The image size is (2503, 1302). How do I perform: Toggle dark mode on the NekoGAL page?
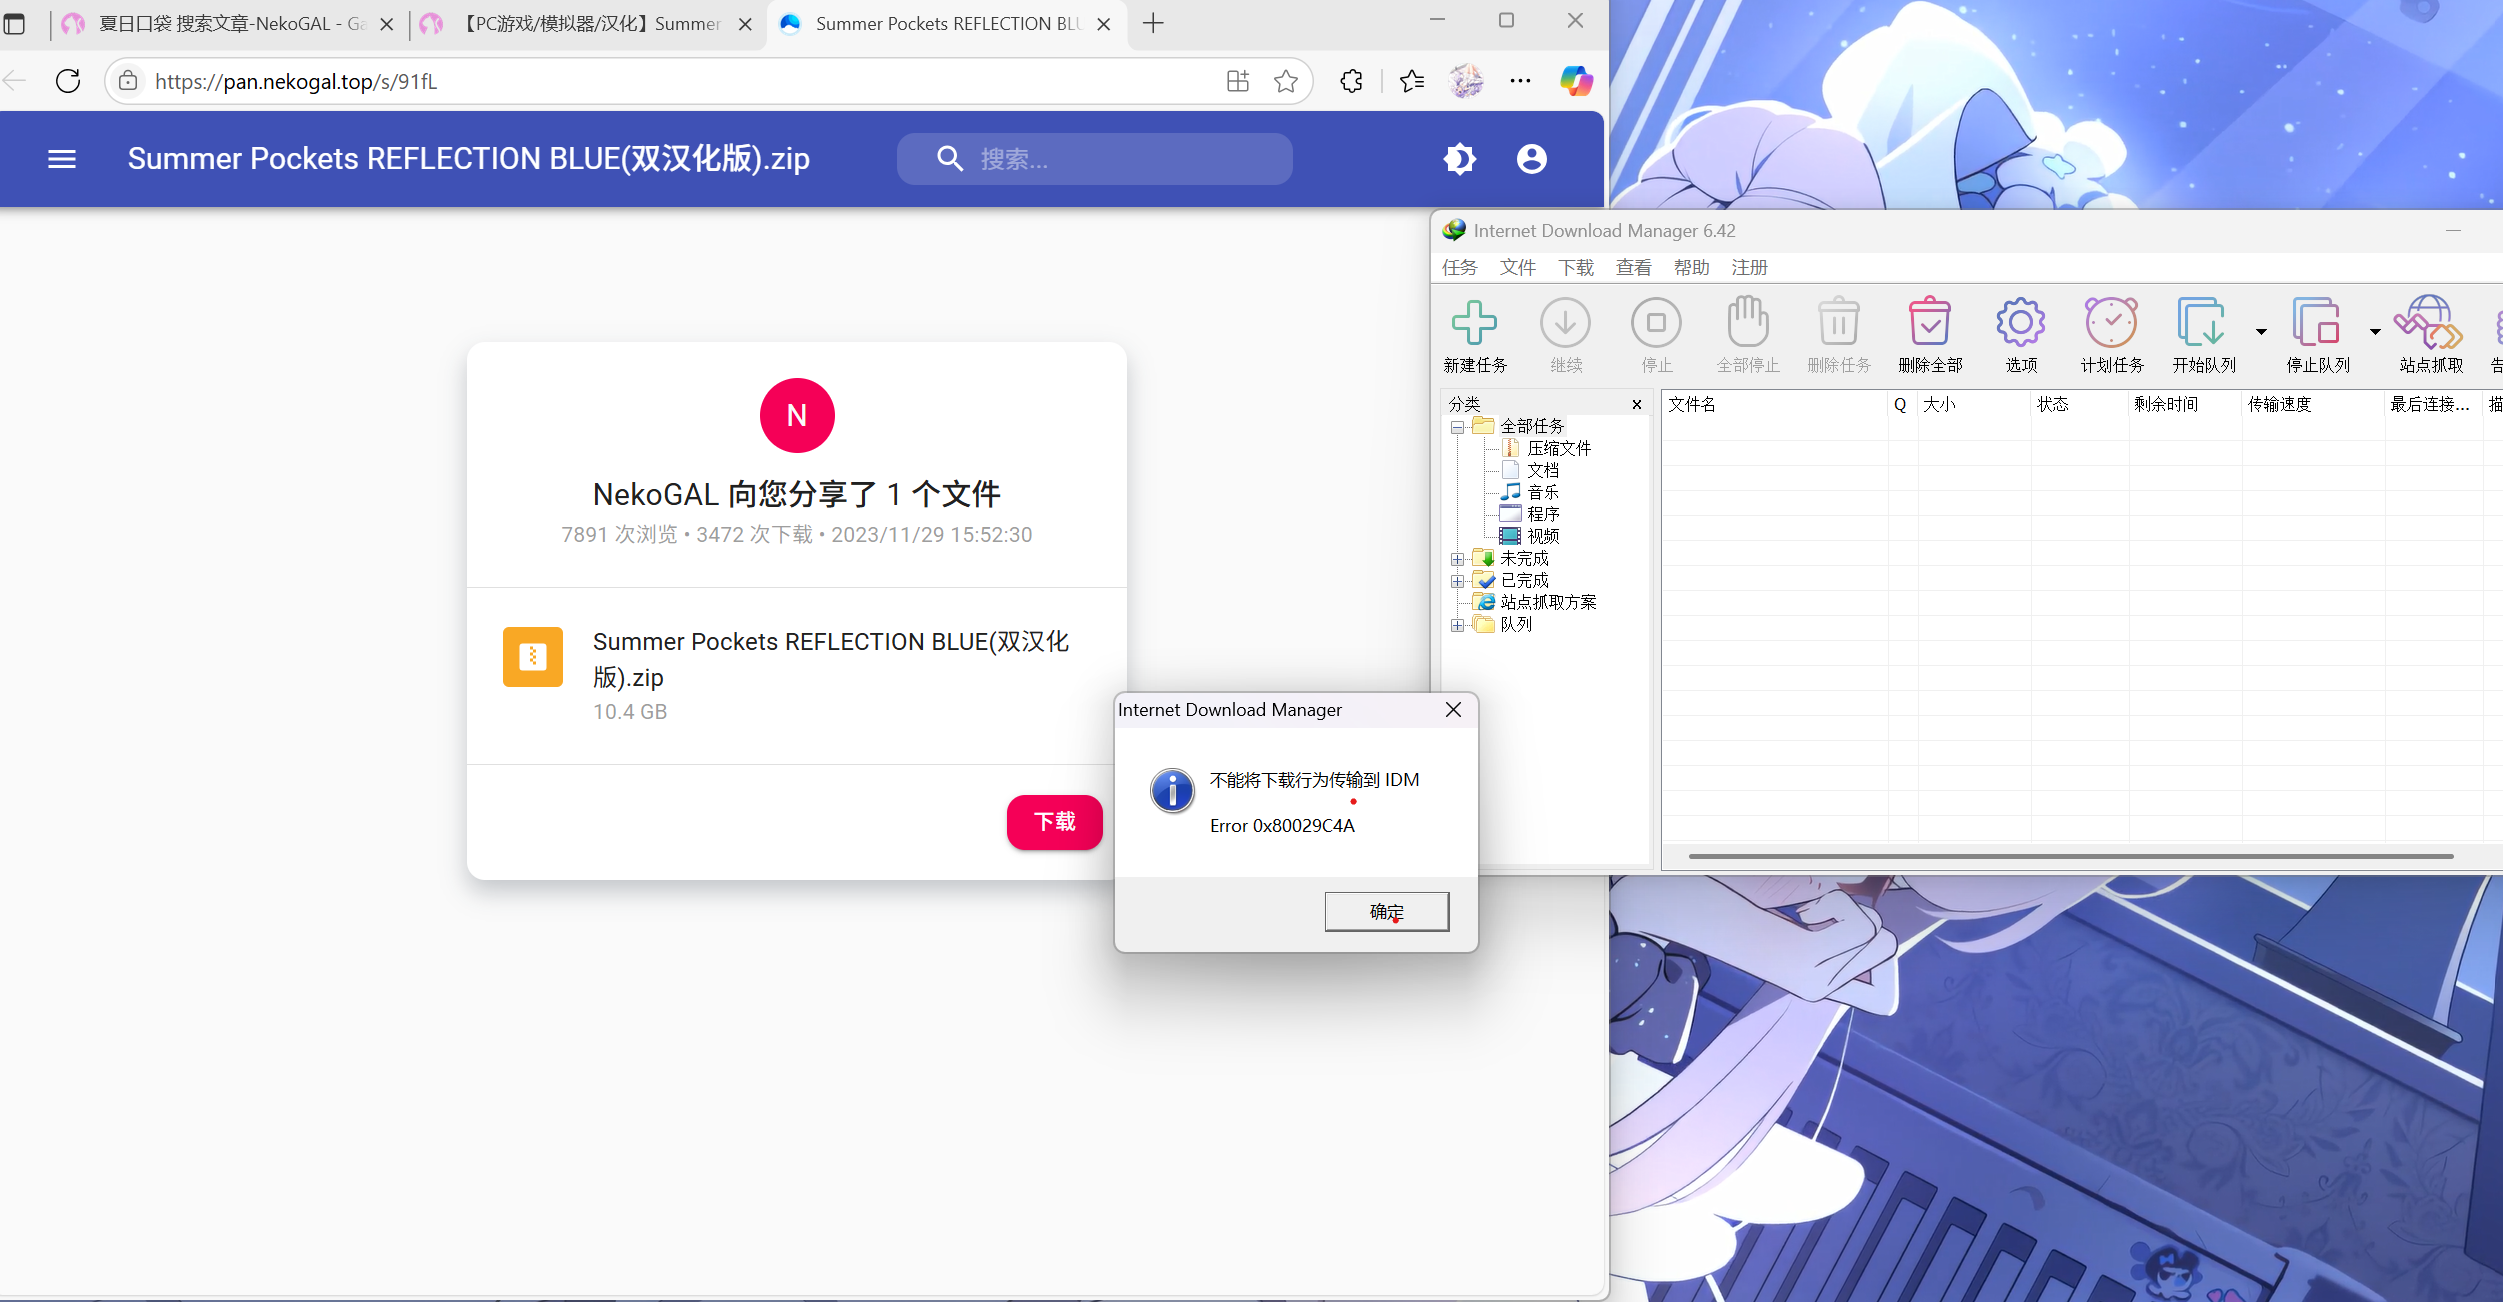[x=1459, y=158]
